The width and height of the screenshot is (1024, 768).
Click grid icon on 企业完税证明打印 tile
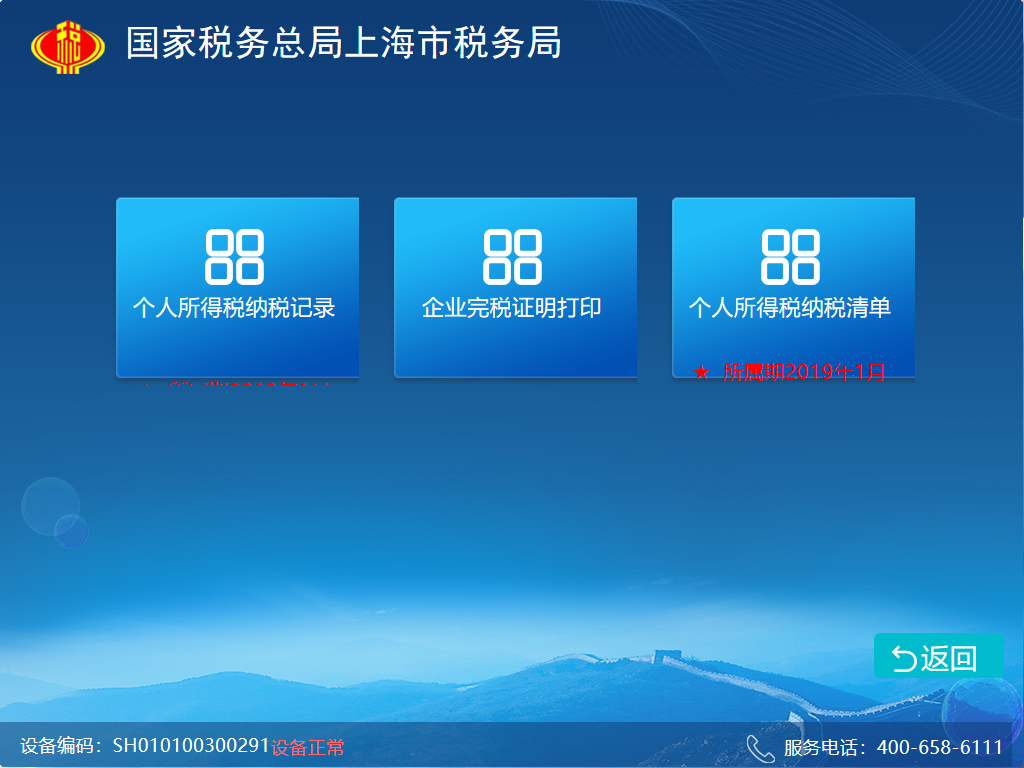pyautogui.click(x=512, y=257)
